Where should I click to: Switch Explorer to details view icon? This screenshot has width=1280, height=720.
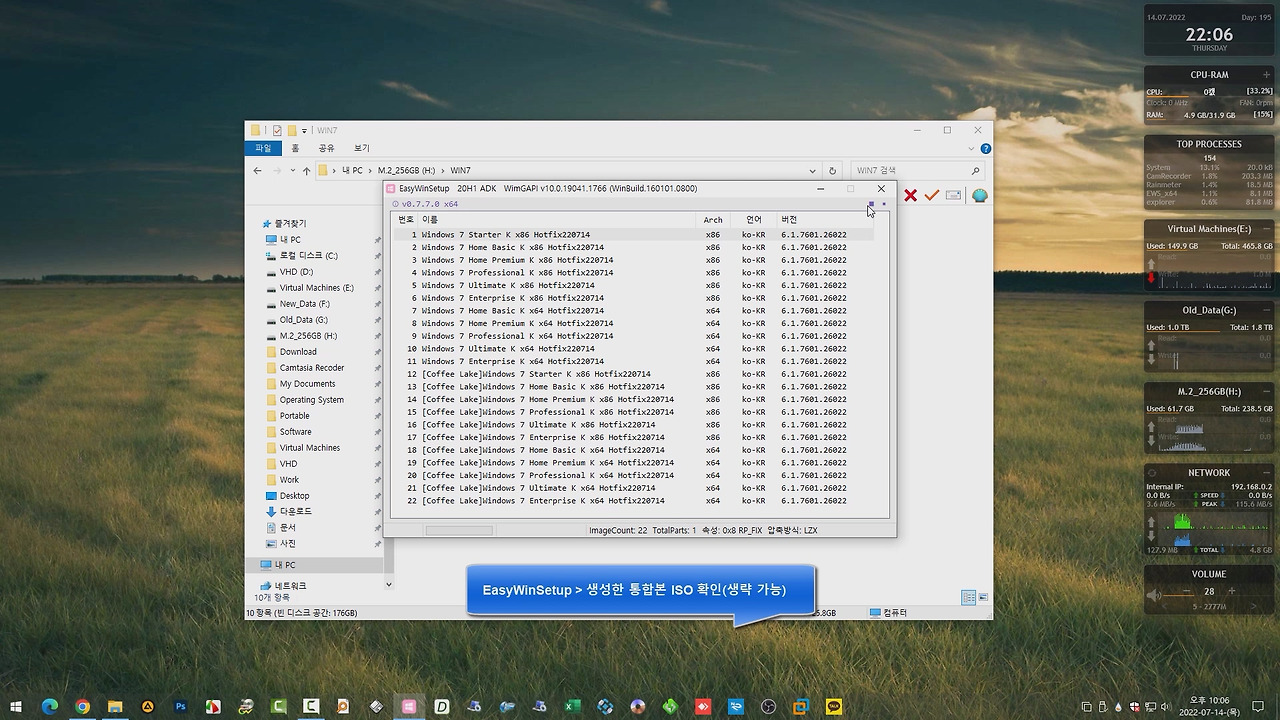tap(968, 598)
